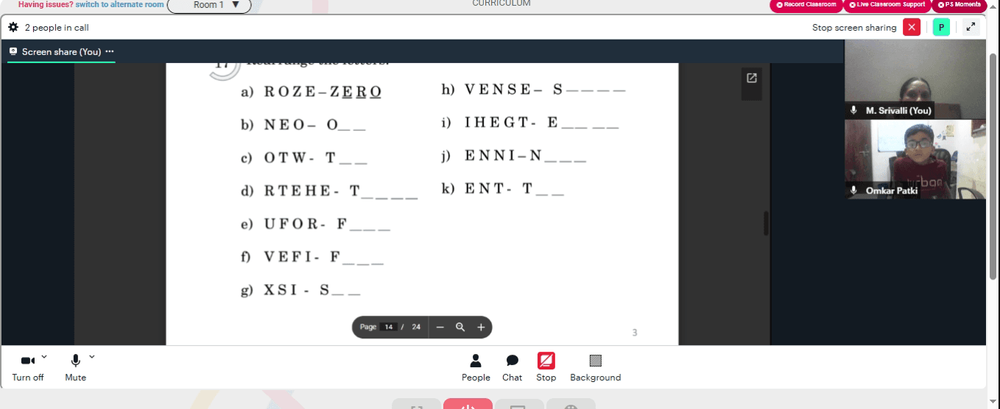Open Live Classroom Support
Screen dimensions: 1000x409
tap(887, 5)
